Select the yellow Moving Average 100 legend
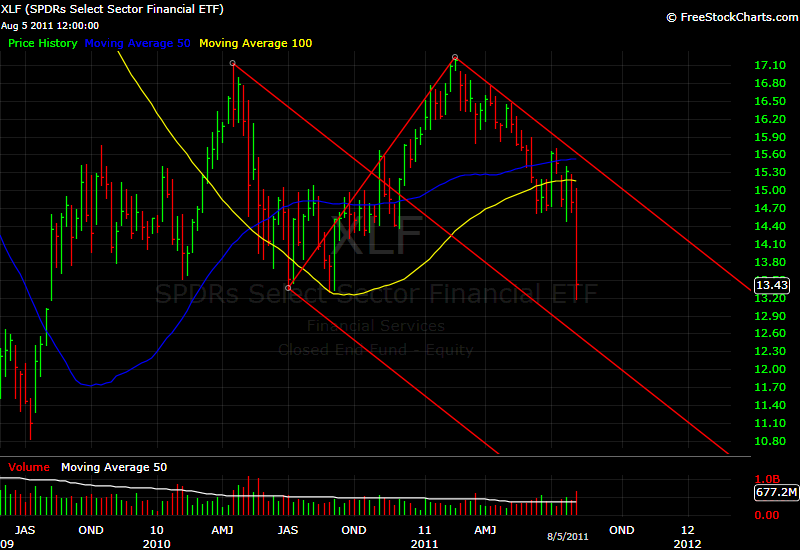This screenshot has width=800, height=550. pos(256,43)
